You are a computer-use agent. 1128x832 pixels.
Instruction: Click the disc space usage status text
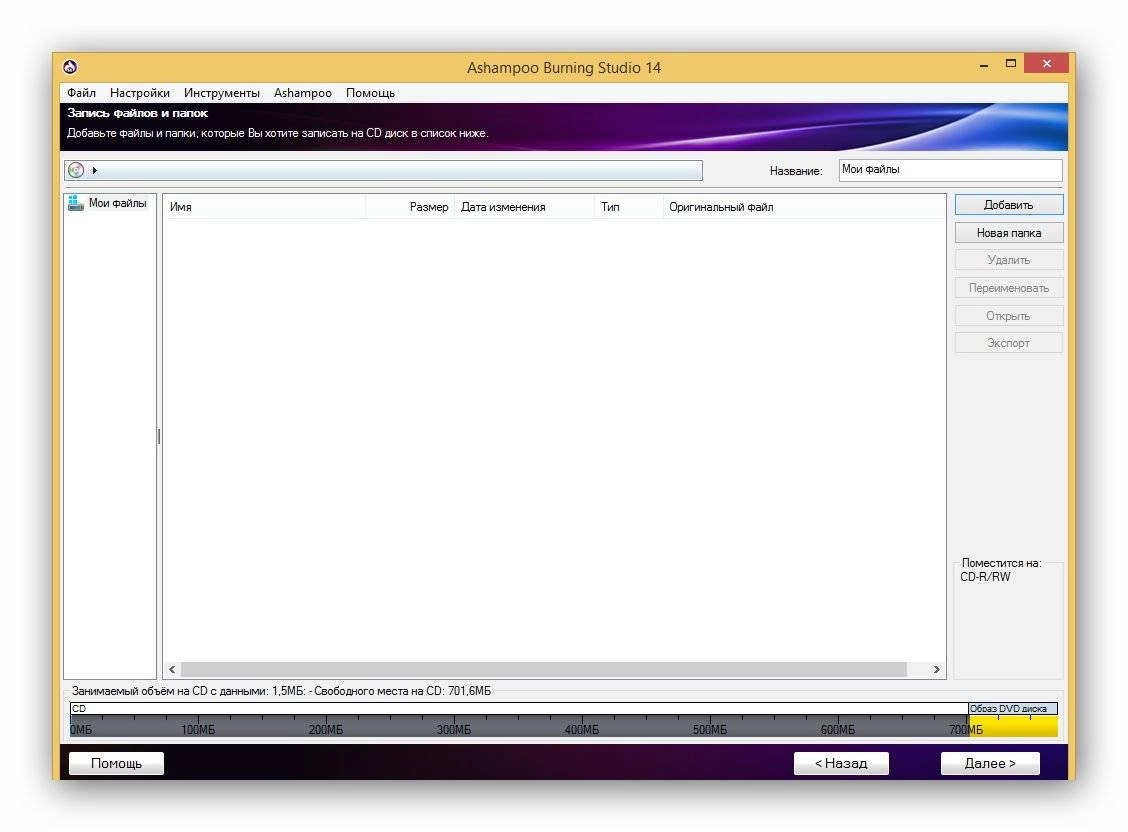[281, 691]
